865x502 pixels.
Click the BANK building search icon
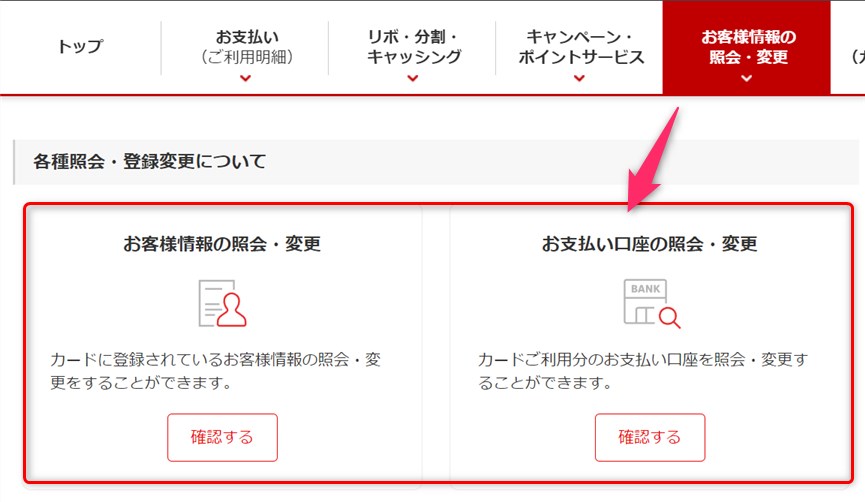pos(652,303)
